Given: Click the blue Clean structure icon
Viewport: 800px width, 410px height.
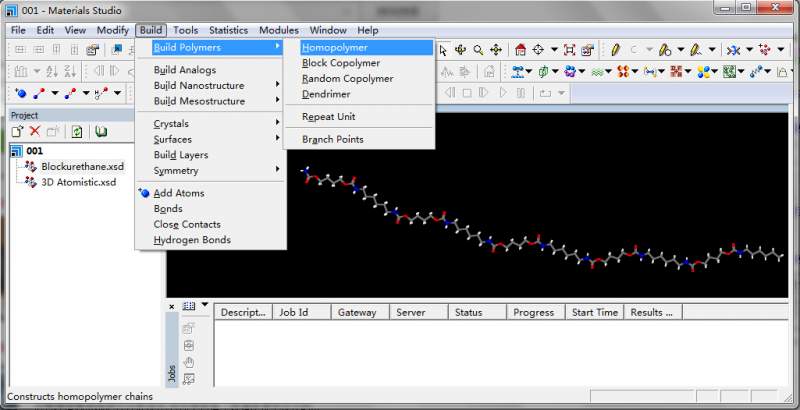Looking at the screenshot, I should click(x=734, y=49).
